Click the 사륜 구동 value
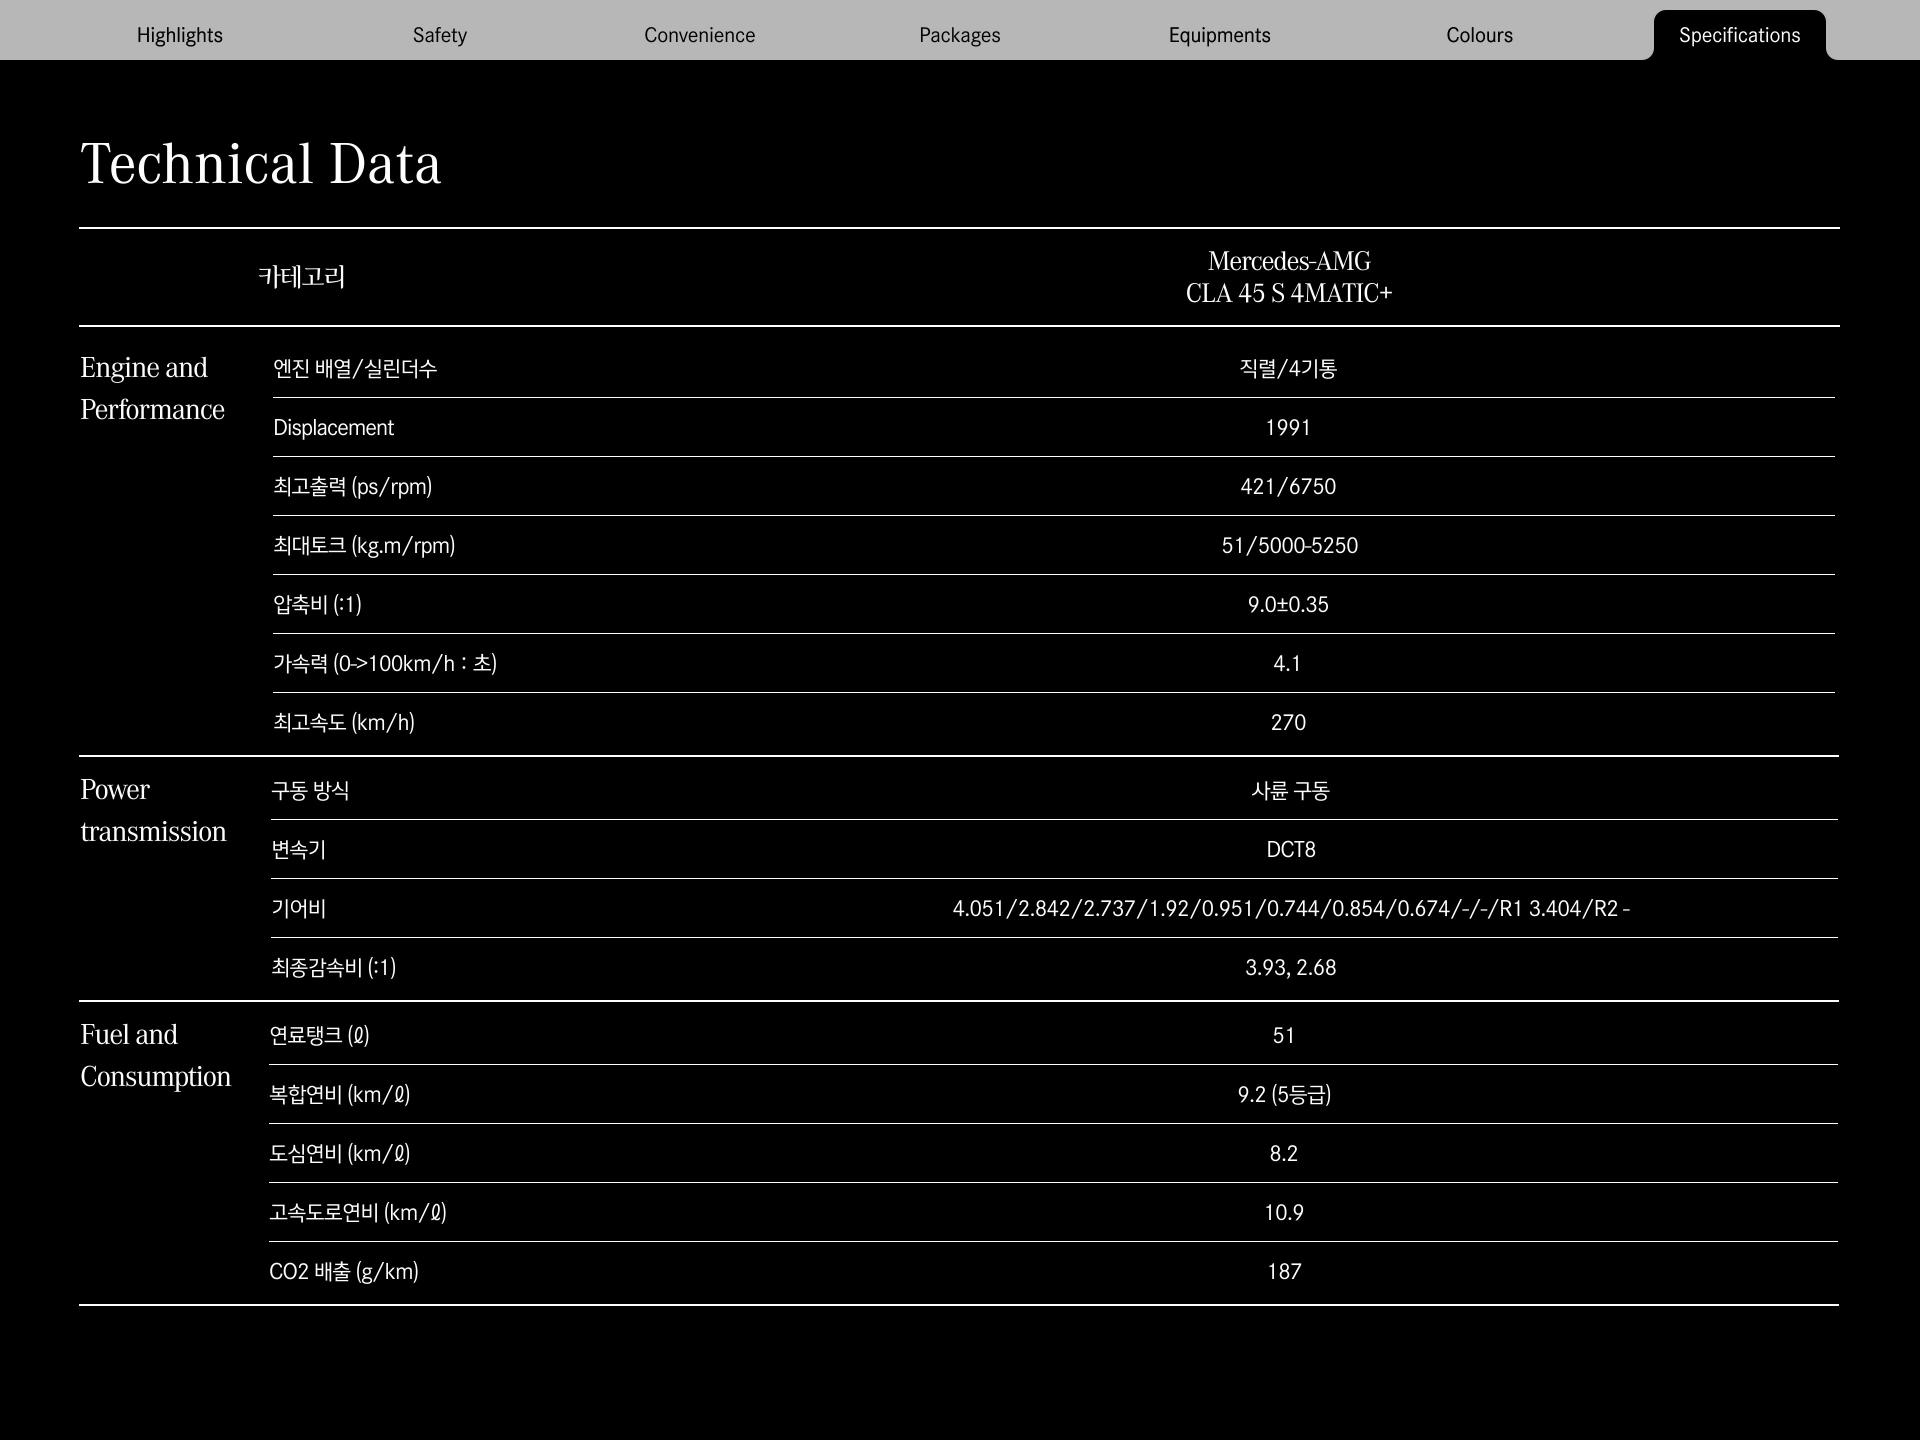This screenshot has width=1920, height=1440. [x=1290, y=791]
